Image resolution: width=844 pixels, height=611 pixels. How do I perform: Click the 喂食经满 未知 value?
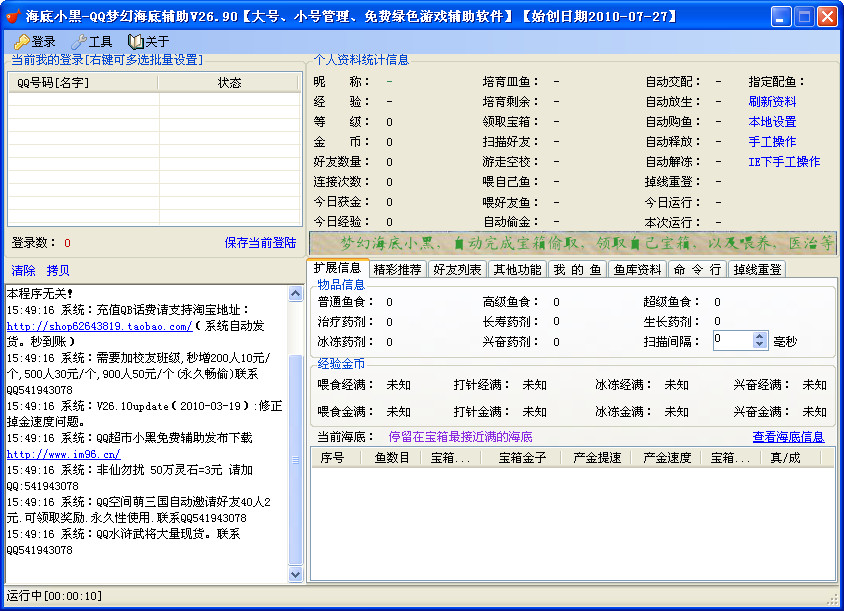[398, 385]
